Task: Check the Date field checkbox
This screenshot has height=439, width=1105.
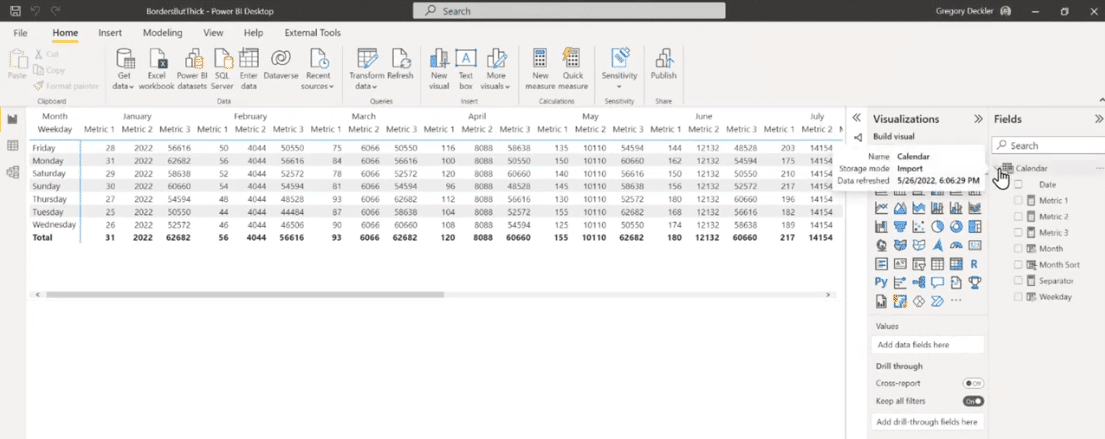Action: click(1018, 184)
